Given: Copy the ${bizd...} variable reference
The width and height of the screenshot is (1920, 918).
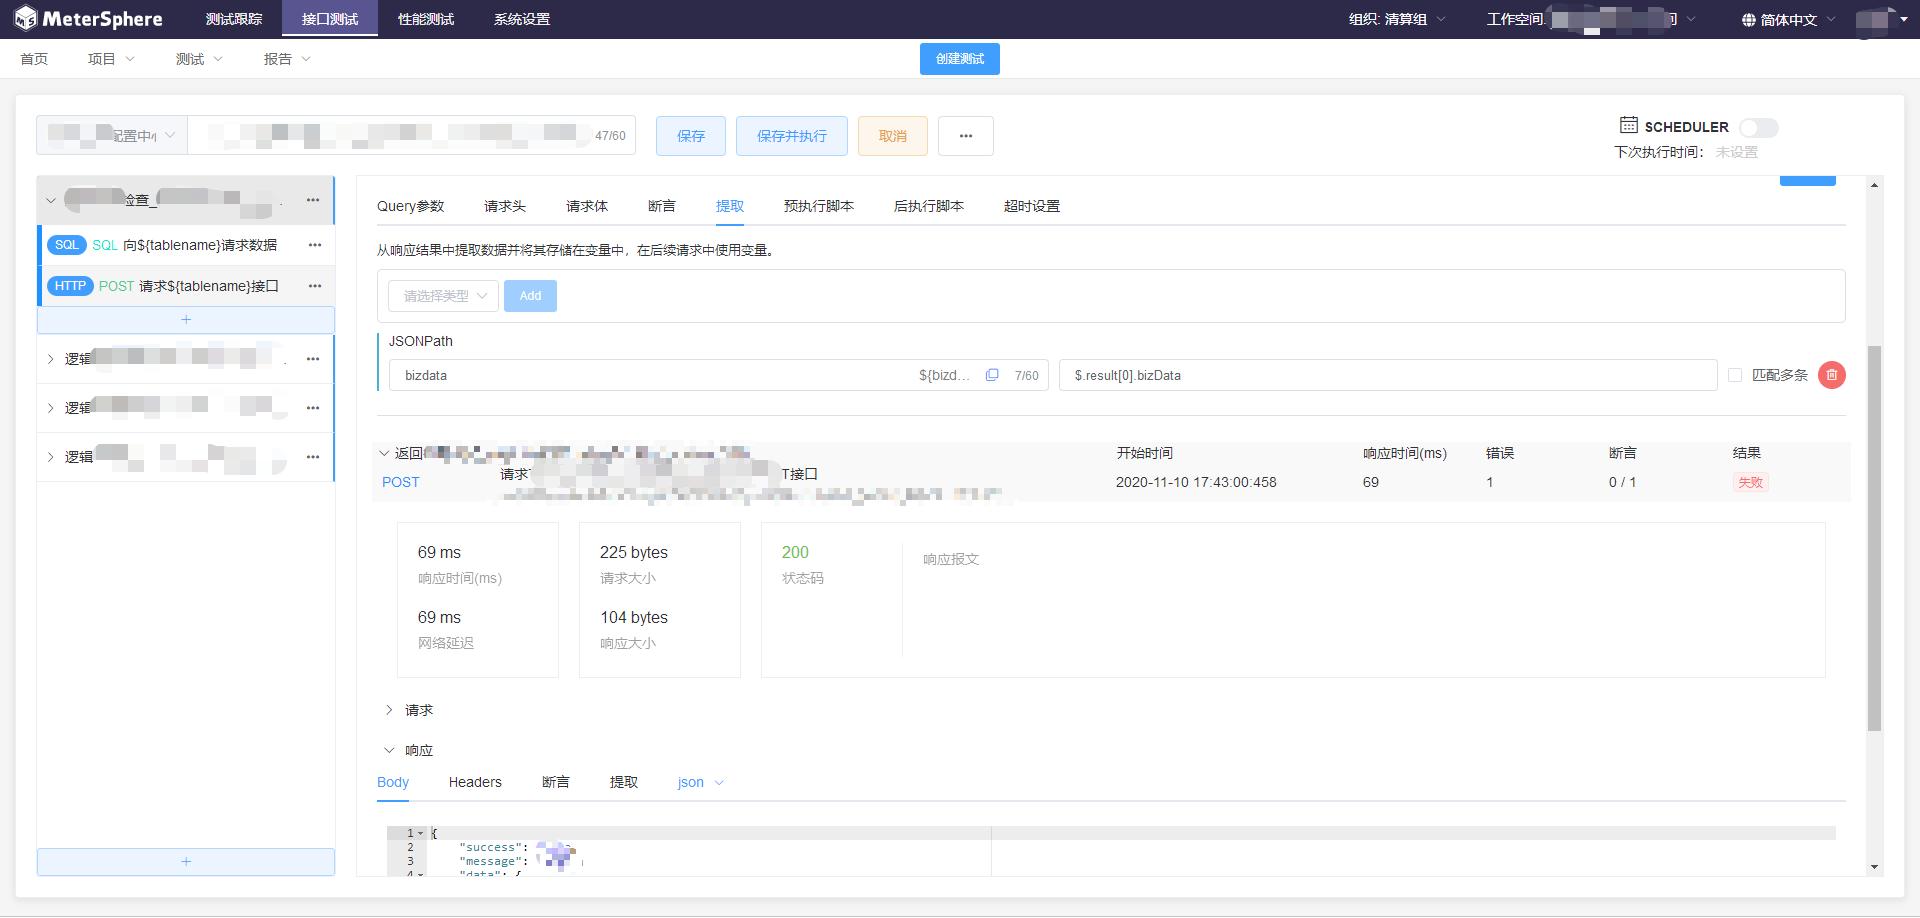Looking at the screenshot, I should (992, 374).
